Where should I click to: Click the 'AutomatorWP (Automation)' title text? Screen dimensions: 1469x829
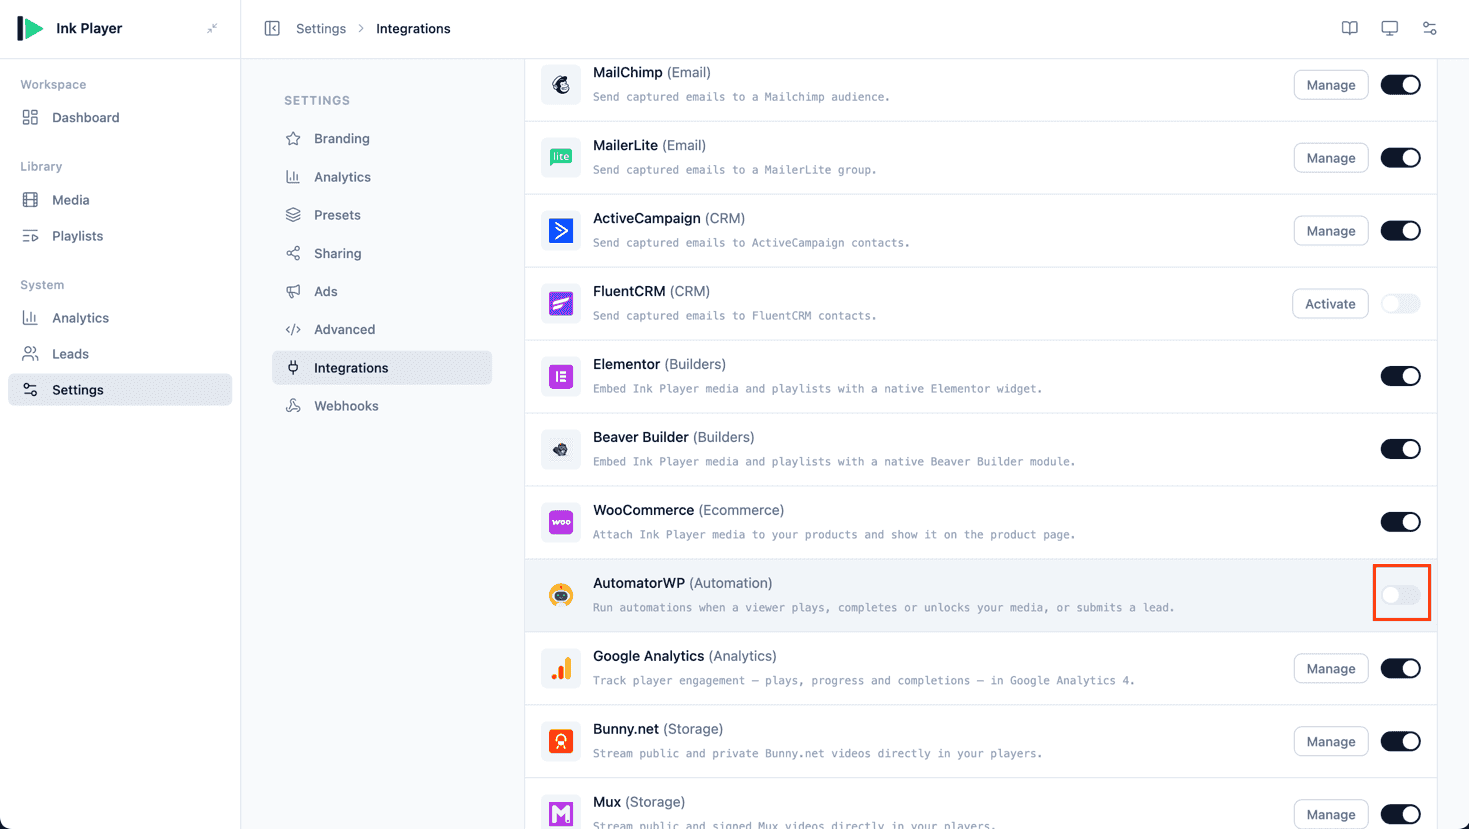coord(683,583)
